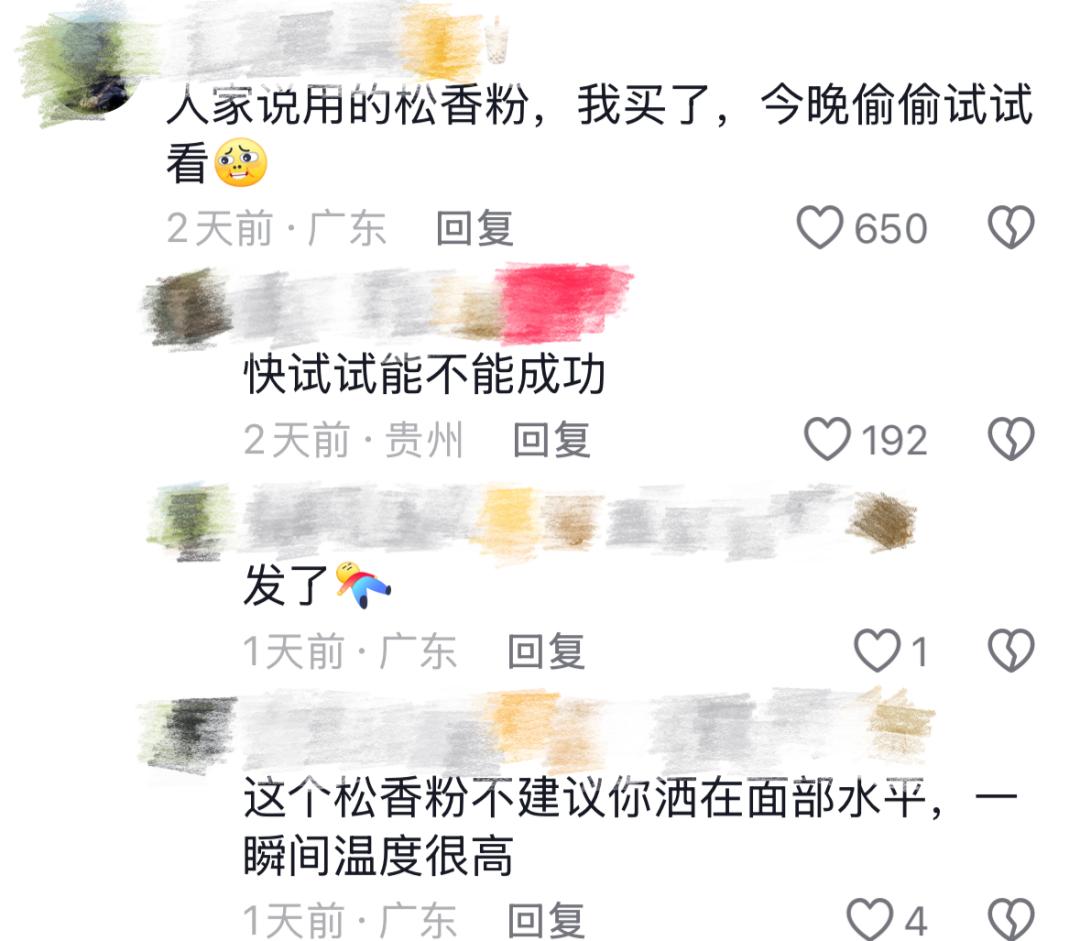Image resolution: width=1080 pixels, height=941 pixels.
Task: Tap the 650 like count
Action: pyautogui.click(x=891, y=228)
